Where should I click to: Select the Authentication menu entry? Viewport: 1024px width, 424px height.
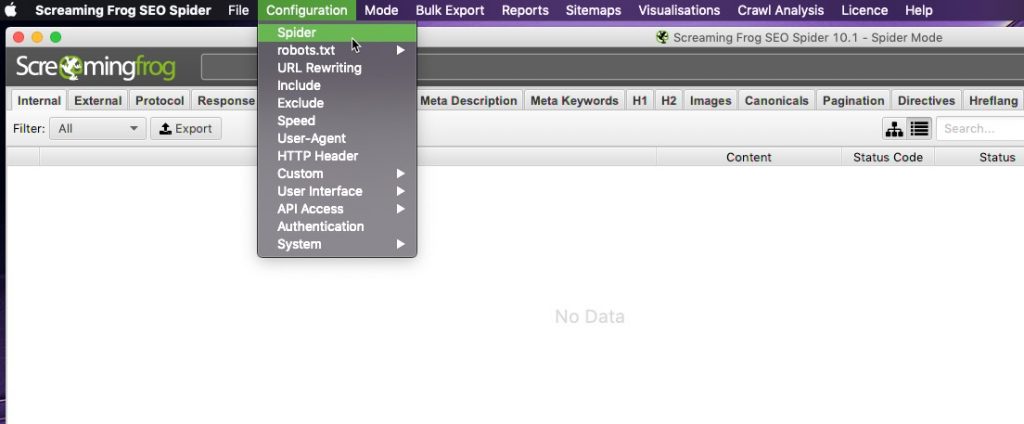point(320,226)
